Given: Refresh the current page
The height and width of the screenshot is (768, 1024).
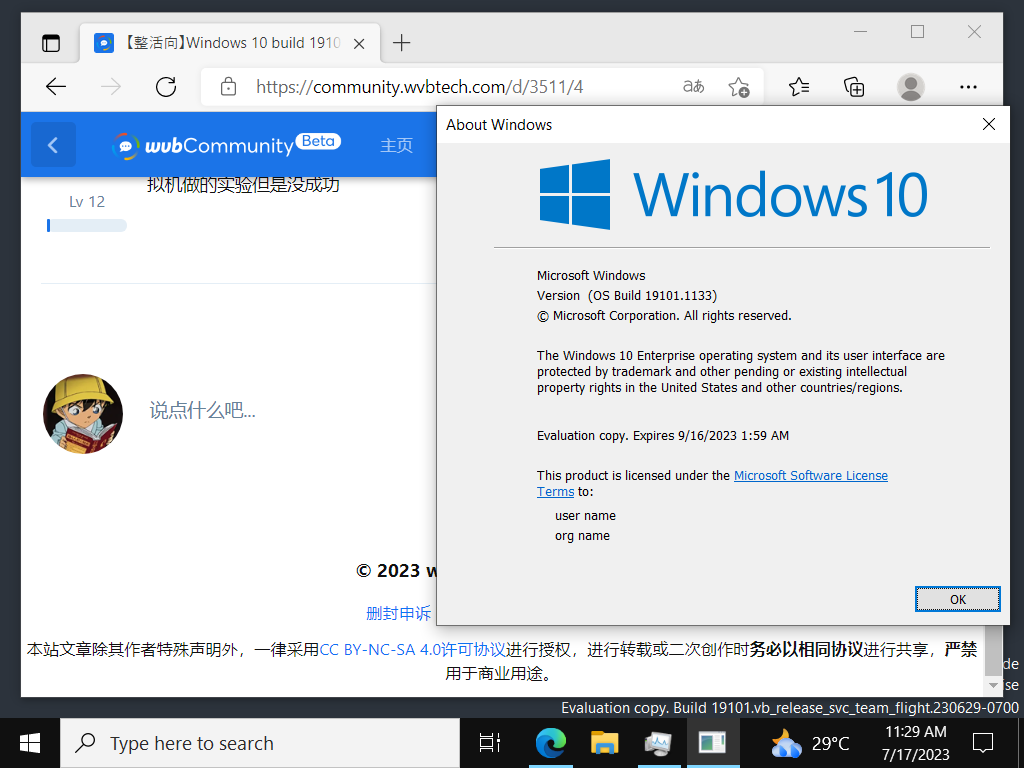Looking at the screenshot, I should tap(166, 87).
